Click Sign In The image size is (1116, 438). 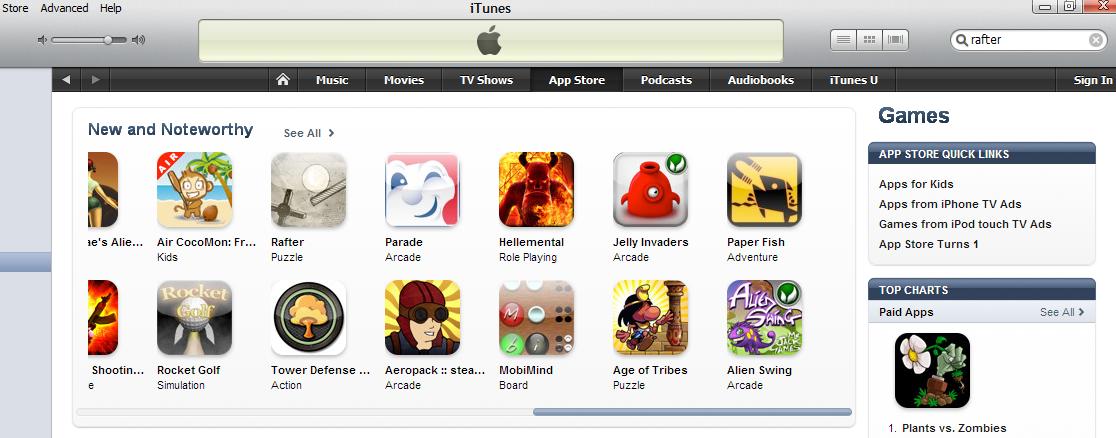pyautogui.click(x=1093, y=80)
